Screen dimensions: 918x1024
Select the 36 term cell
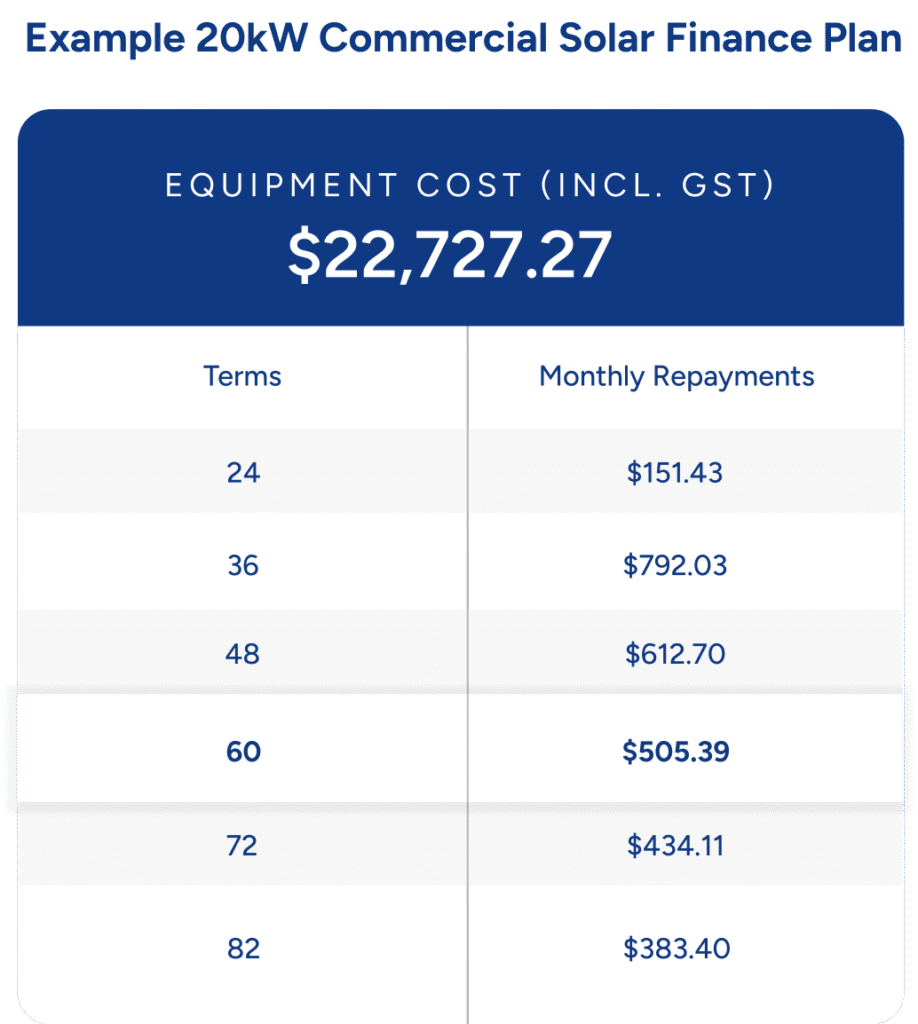(x=243, y=566)
